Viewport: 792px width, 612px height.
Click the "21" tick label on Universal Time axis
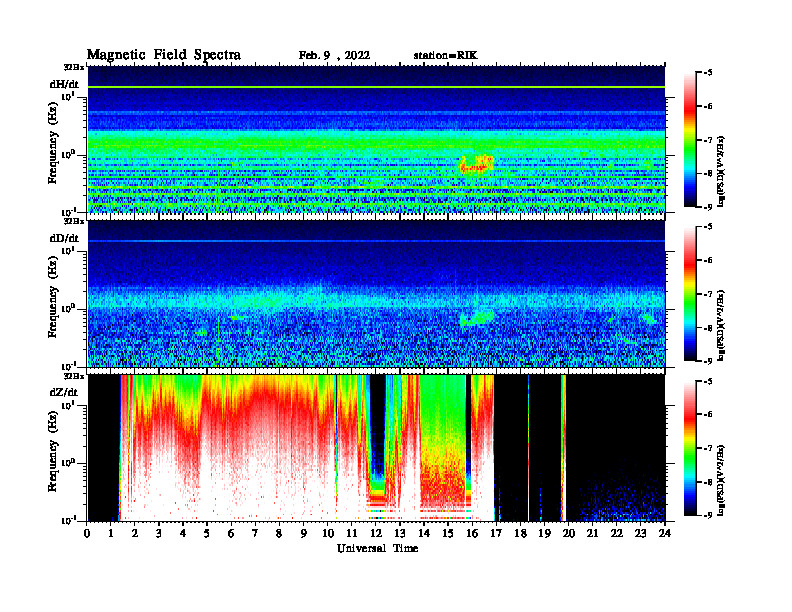pyautogui.click(x=592, y=533)
